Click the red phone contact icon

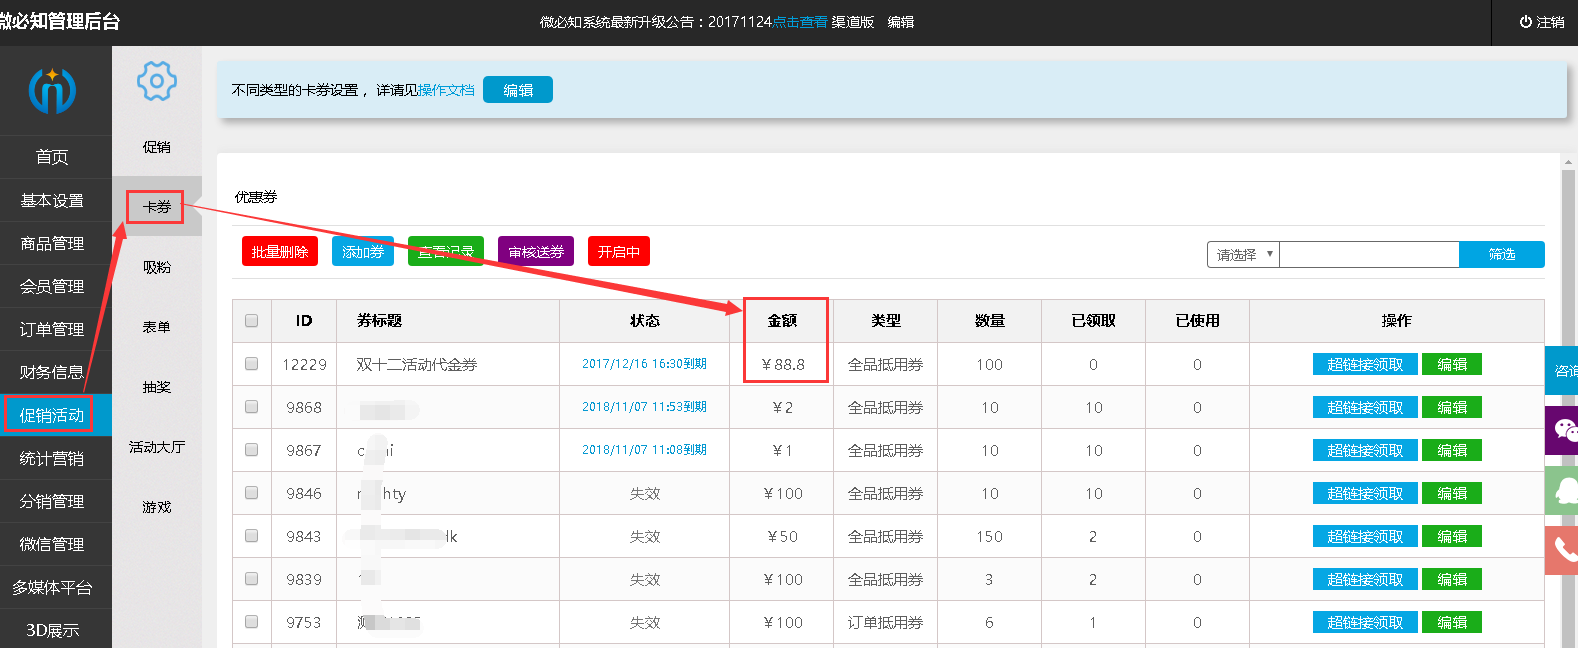click(x=1564, y=549)
